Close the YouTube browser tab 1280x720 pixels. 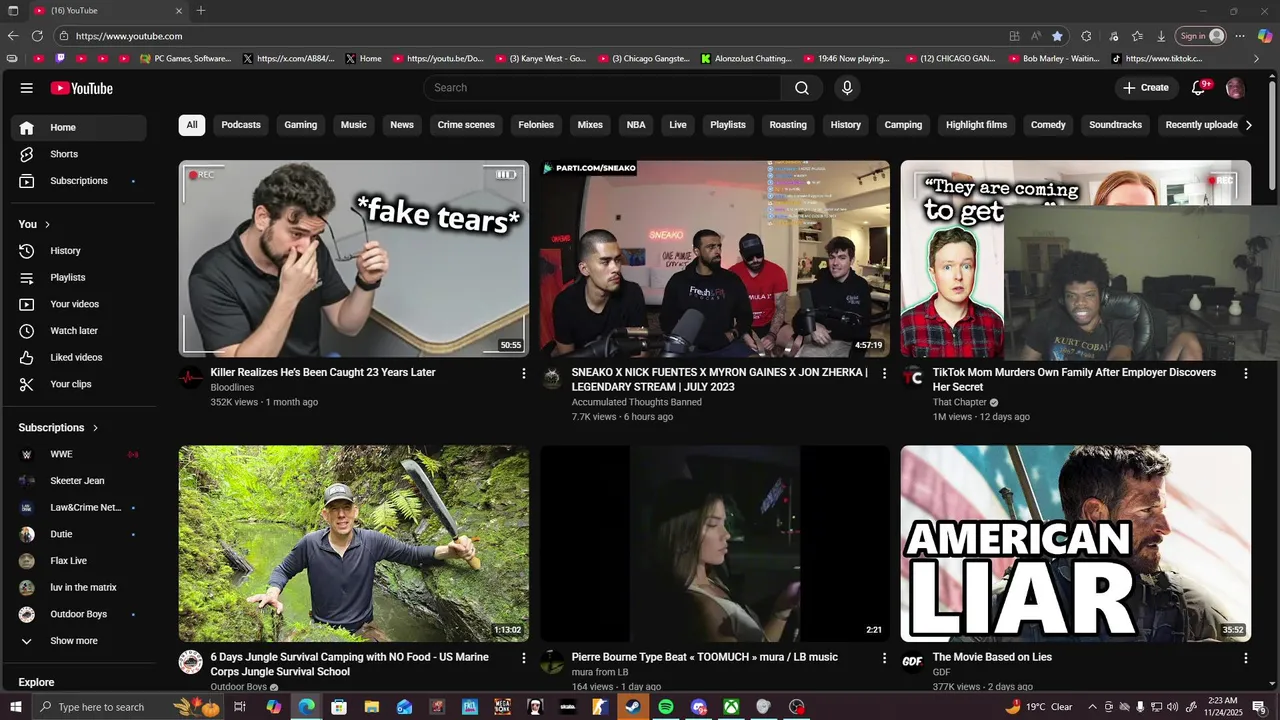click(179, 11)
